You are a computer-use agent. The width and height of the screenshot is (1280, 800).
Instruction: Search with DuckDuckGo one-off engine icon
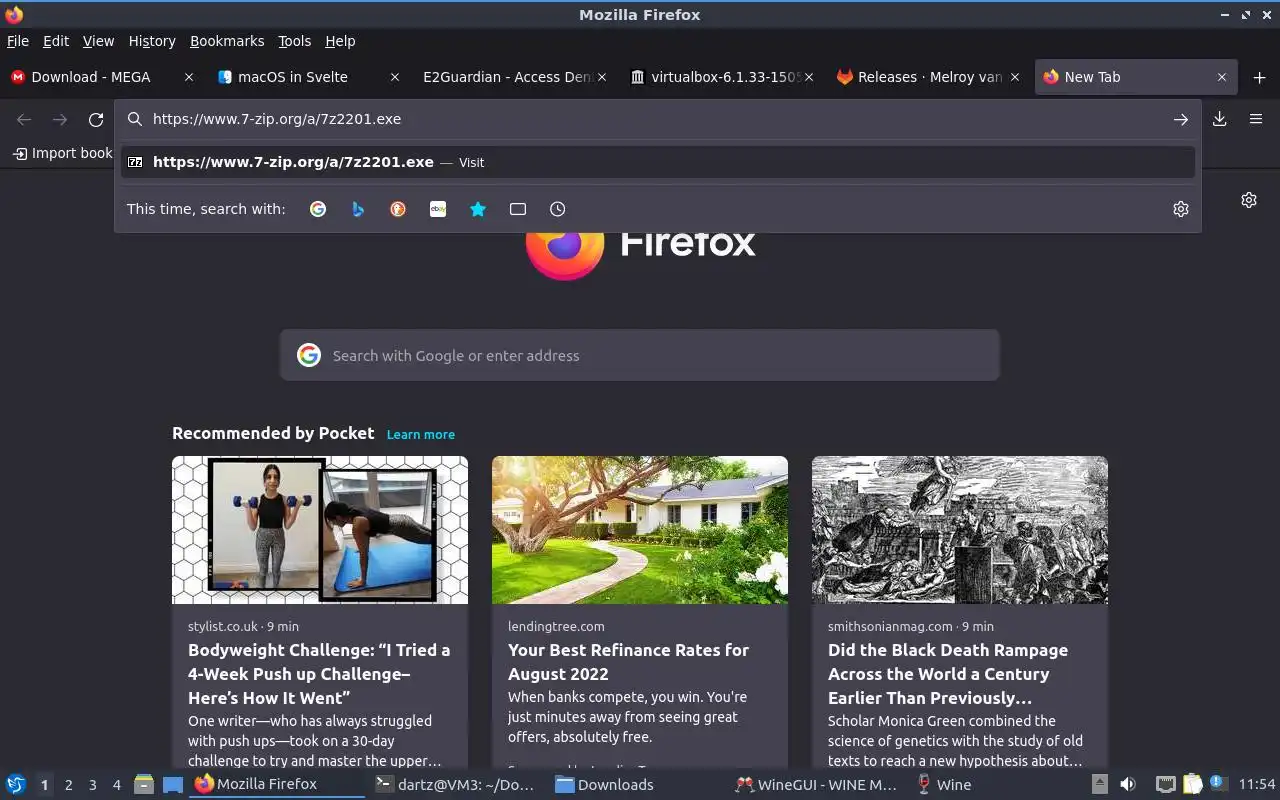coord(398,209)
